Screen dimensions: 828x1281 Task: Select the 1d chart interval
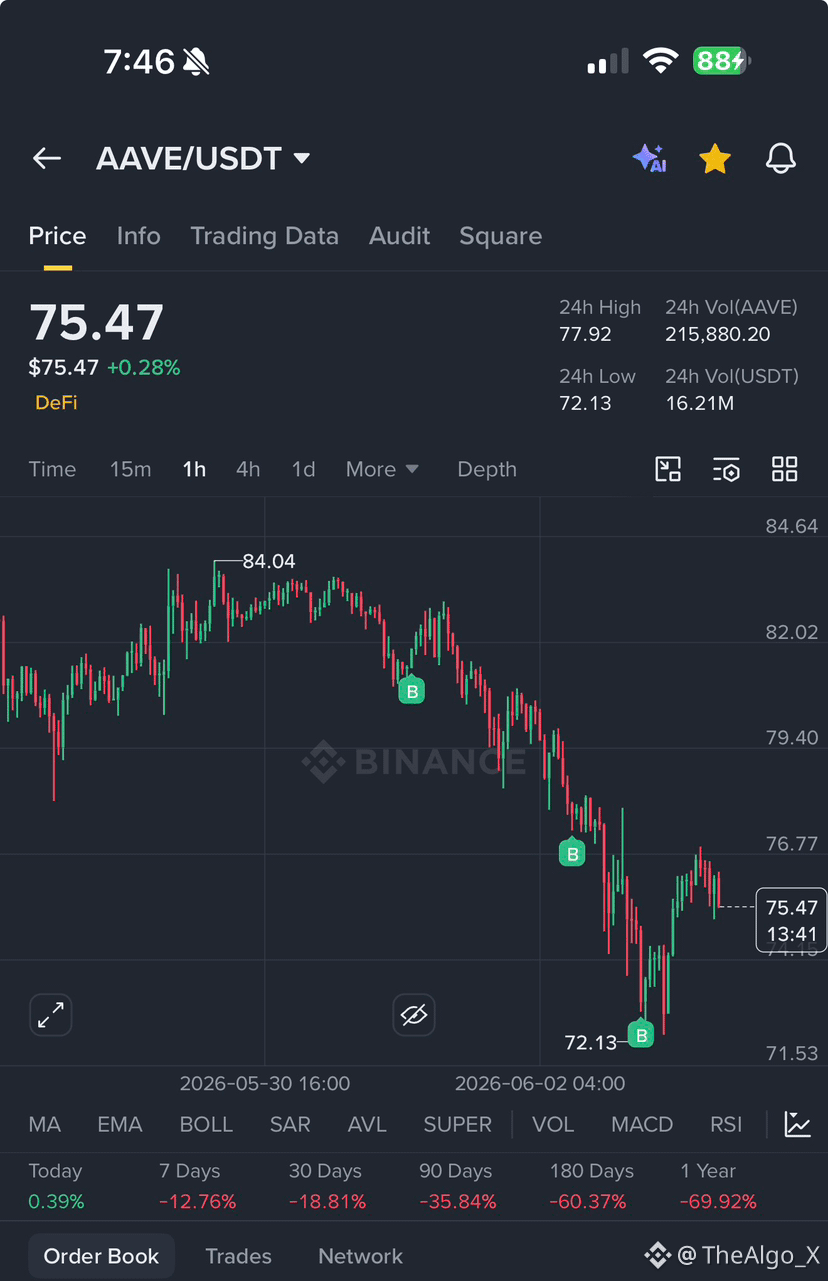(x=303, y=469)
